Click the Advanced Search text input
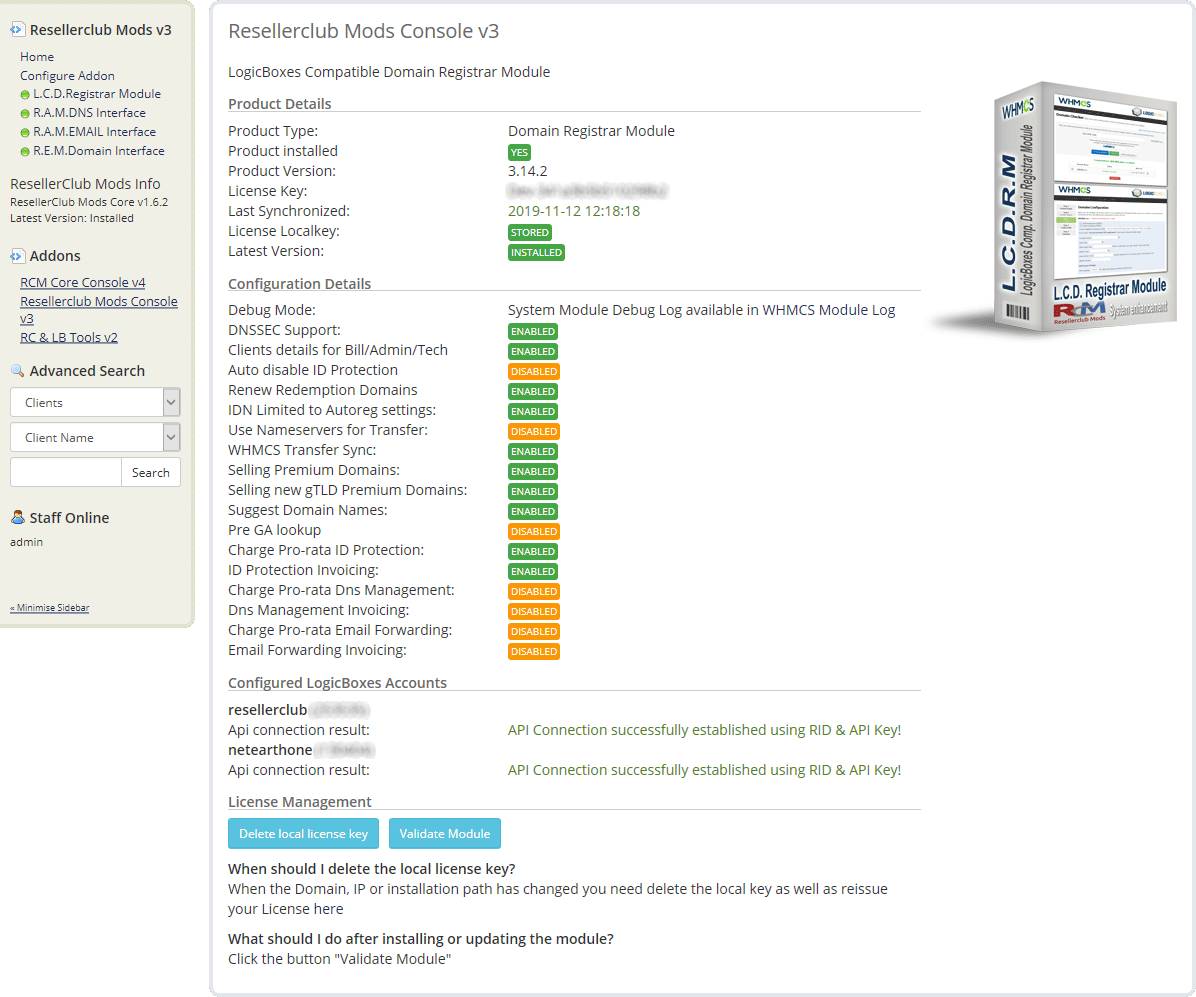 (66, 472)
